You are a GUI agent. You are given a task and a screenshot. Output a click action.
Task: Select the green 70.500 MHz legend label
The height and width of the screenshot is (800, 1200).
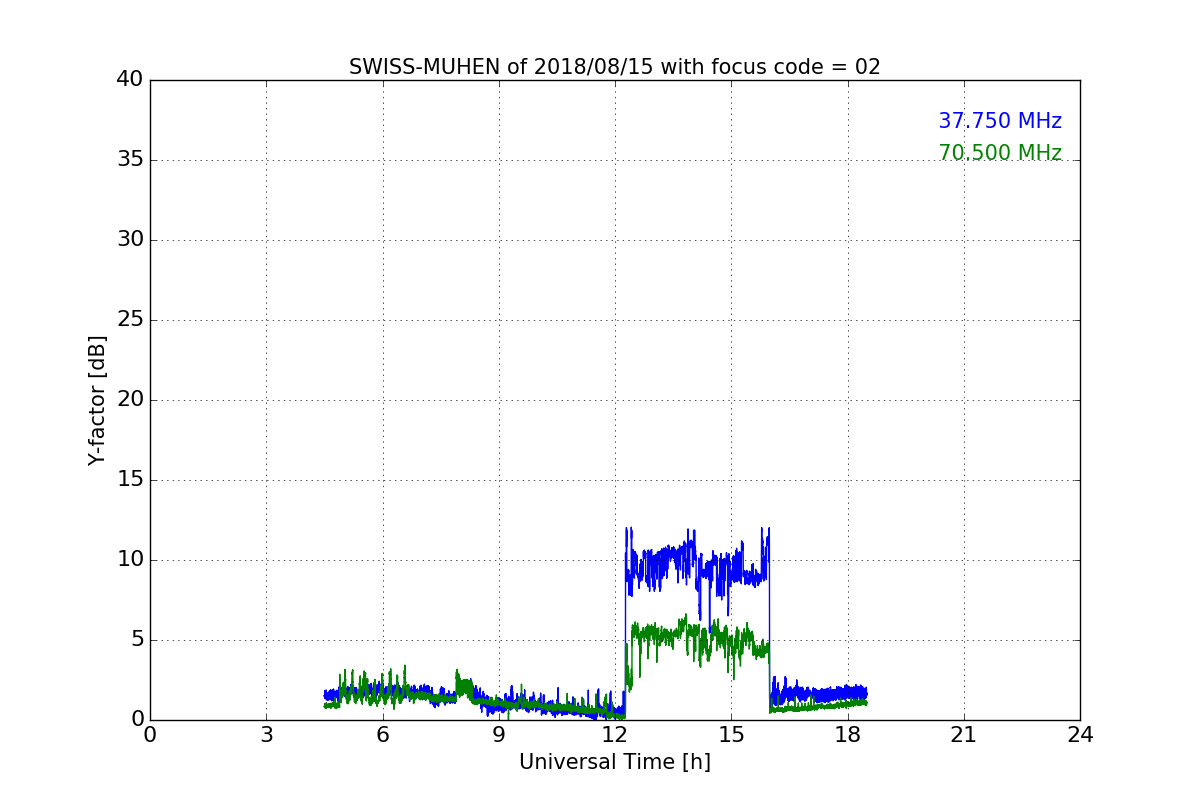pyautogui.click(x=1000, y=153)
